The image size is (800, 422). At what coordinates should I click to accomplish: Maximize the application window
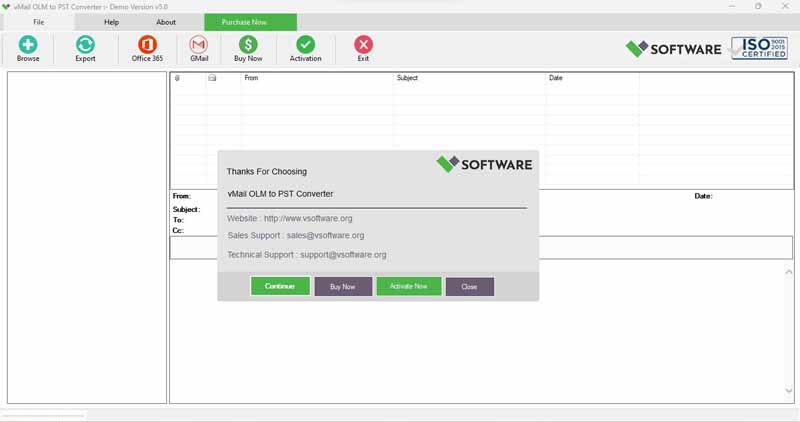click(758, 6)
